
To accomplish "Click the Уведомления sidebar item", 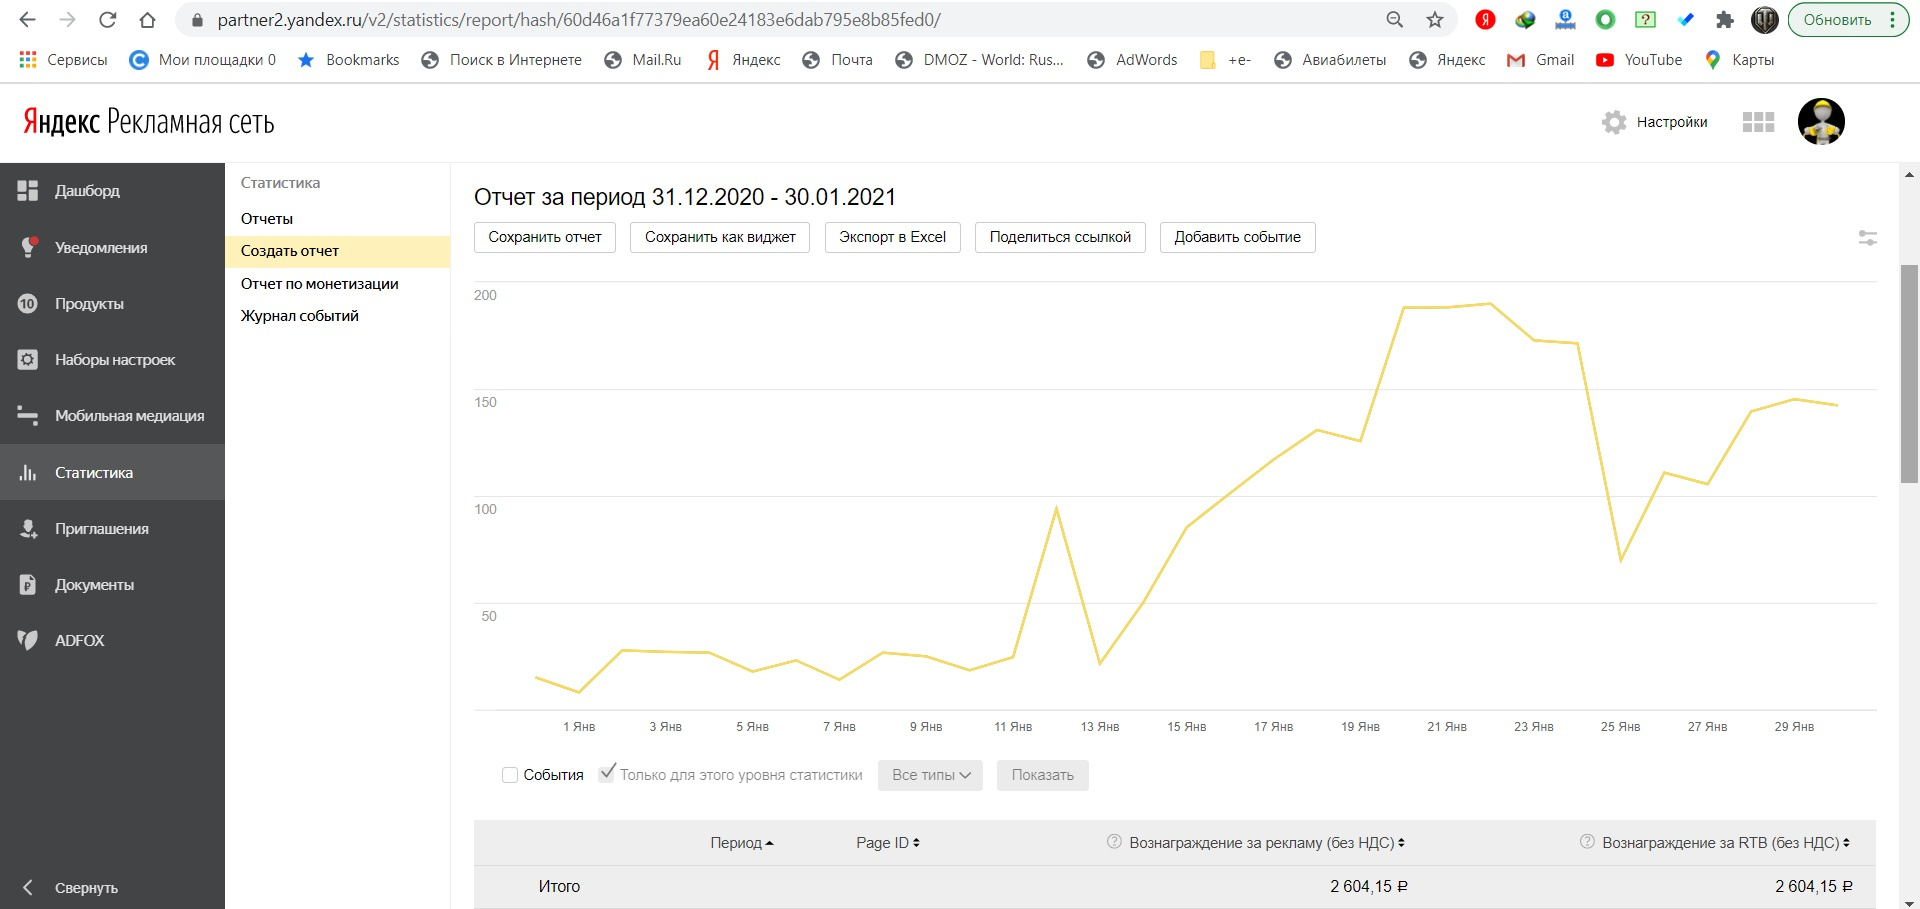I will pyautogui.click(x=112, y=247).
